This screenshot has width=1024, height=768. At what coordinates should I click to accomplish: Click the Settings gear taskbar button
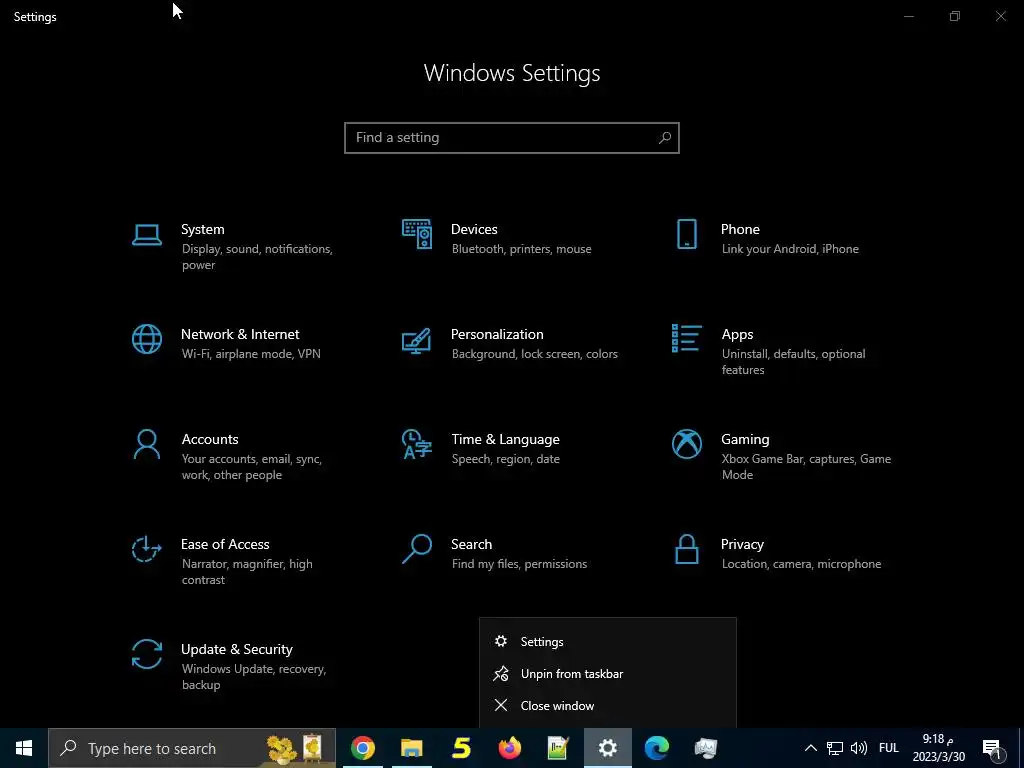(x=607, y=748)
